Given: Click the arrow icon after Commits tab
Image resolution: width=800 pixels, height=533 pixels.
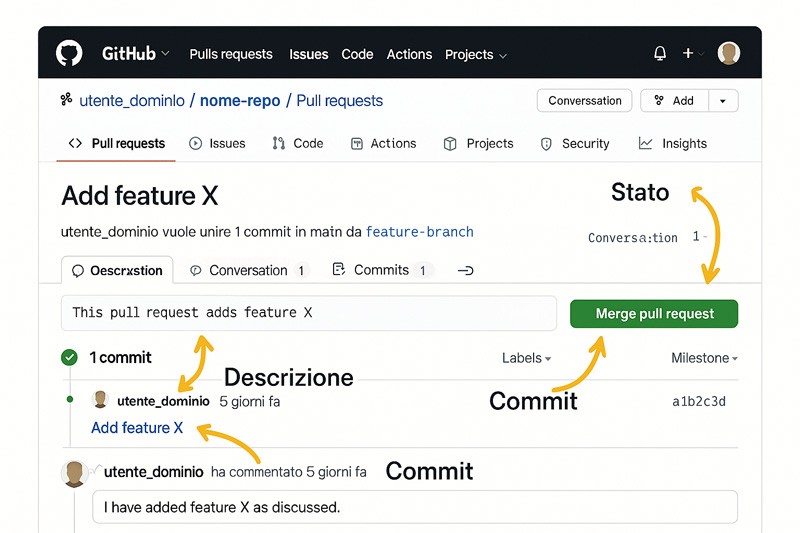Looking at the screenshot, I should (465, 270).
